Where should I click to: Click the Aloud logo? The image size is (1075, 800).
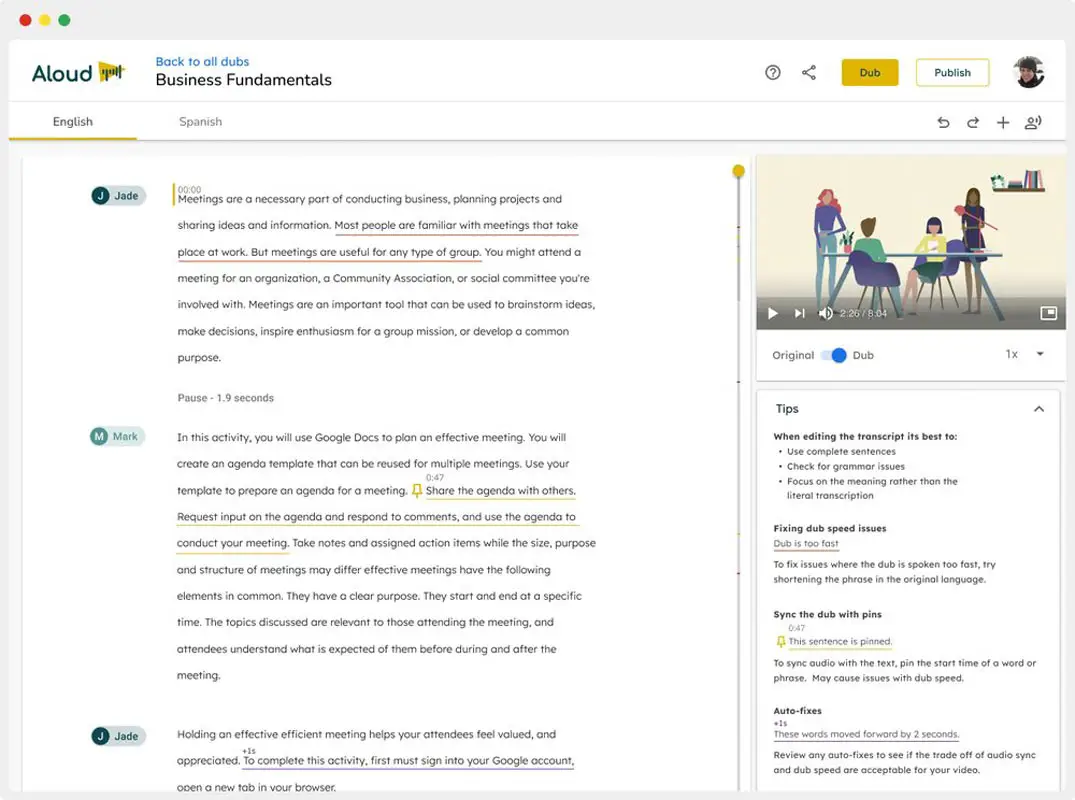click(x=79, y=73)
